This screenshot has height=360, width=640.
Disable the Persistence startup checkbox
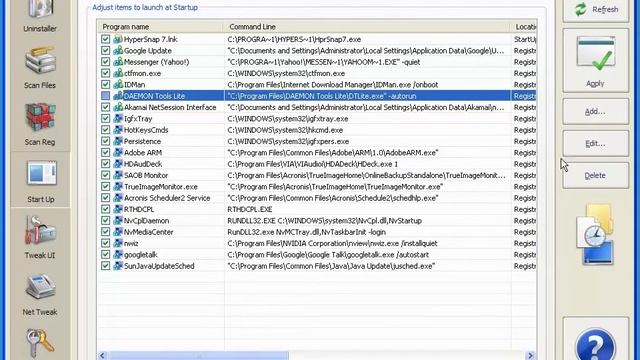coord(105,141)
